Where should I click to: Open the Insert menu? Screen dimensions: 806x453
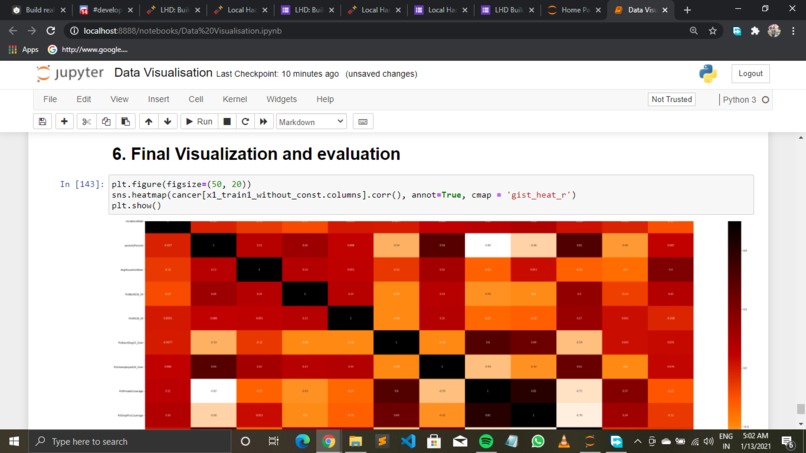pyautogui.click(x=158, y=99)
